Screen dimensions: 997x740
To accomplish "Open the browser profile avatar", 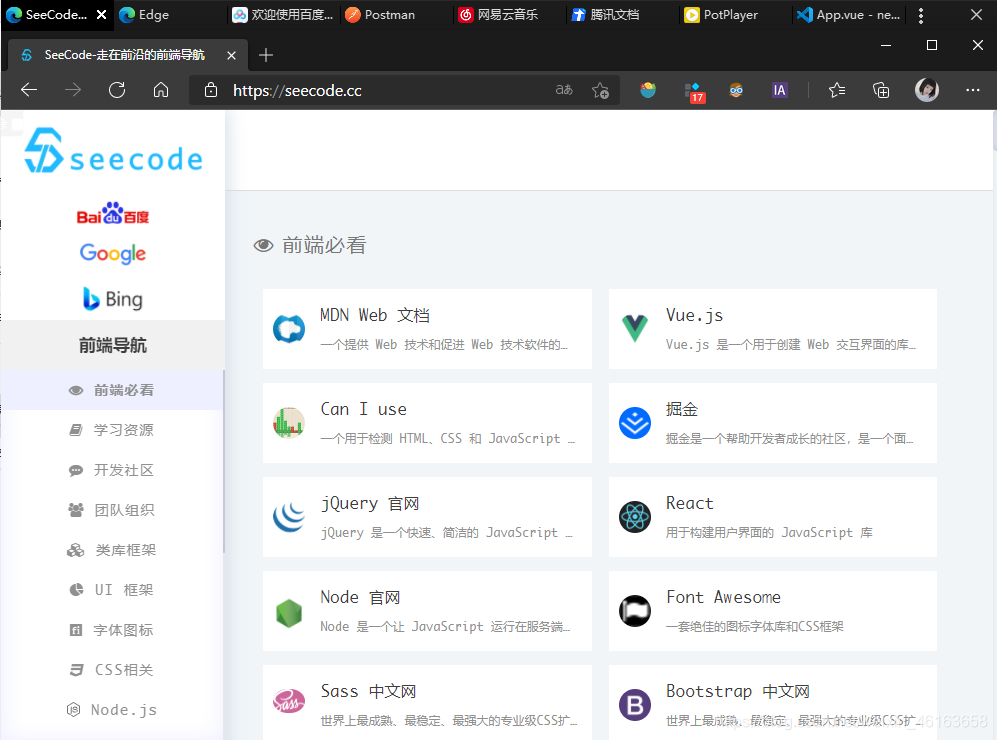I will (x=926, y=90).
